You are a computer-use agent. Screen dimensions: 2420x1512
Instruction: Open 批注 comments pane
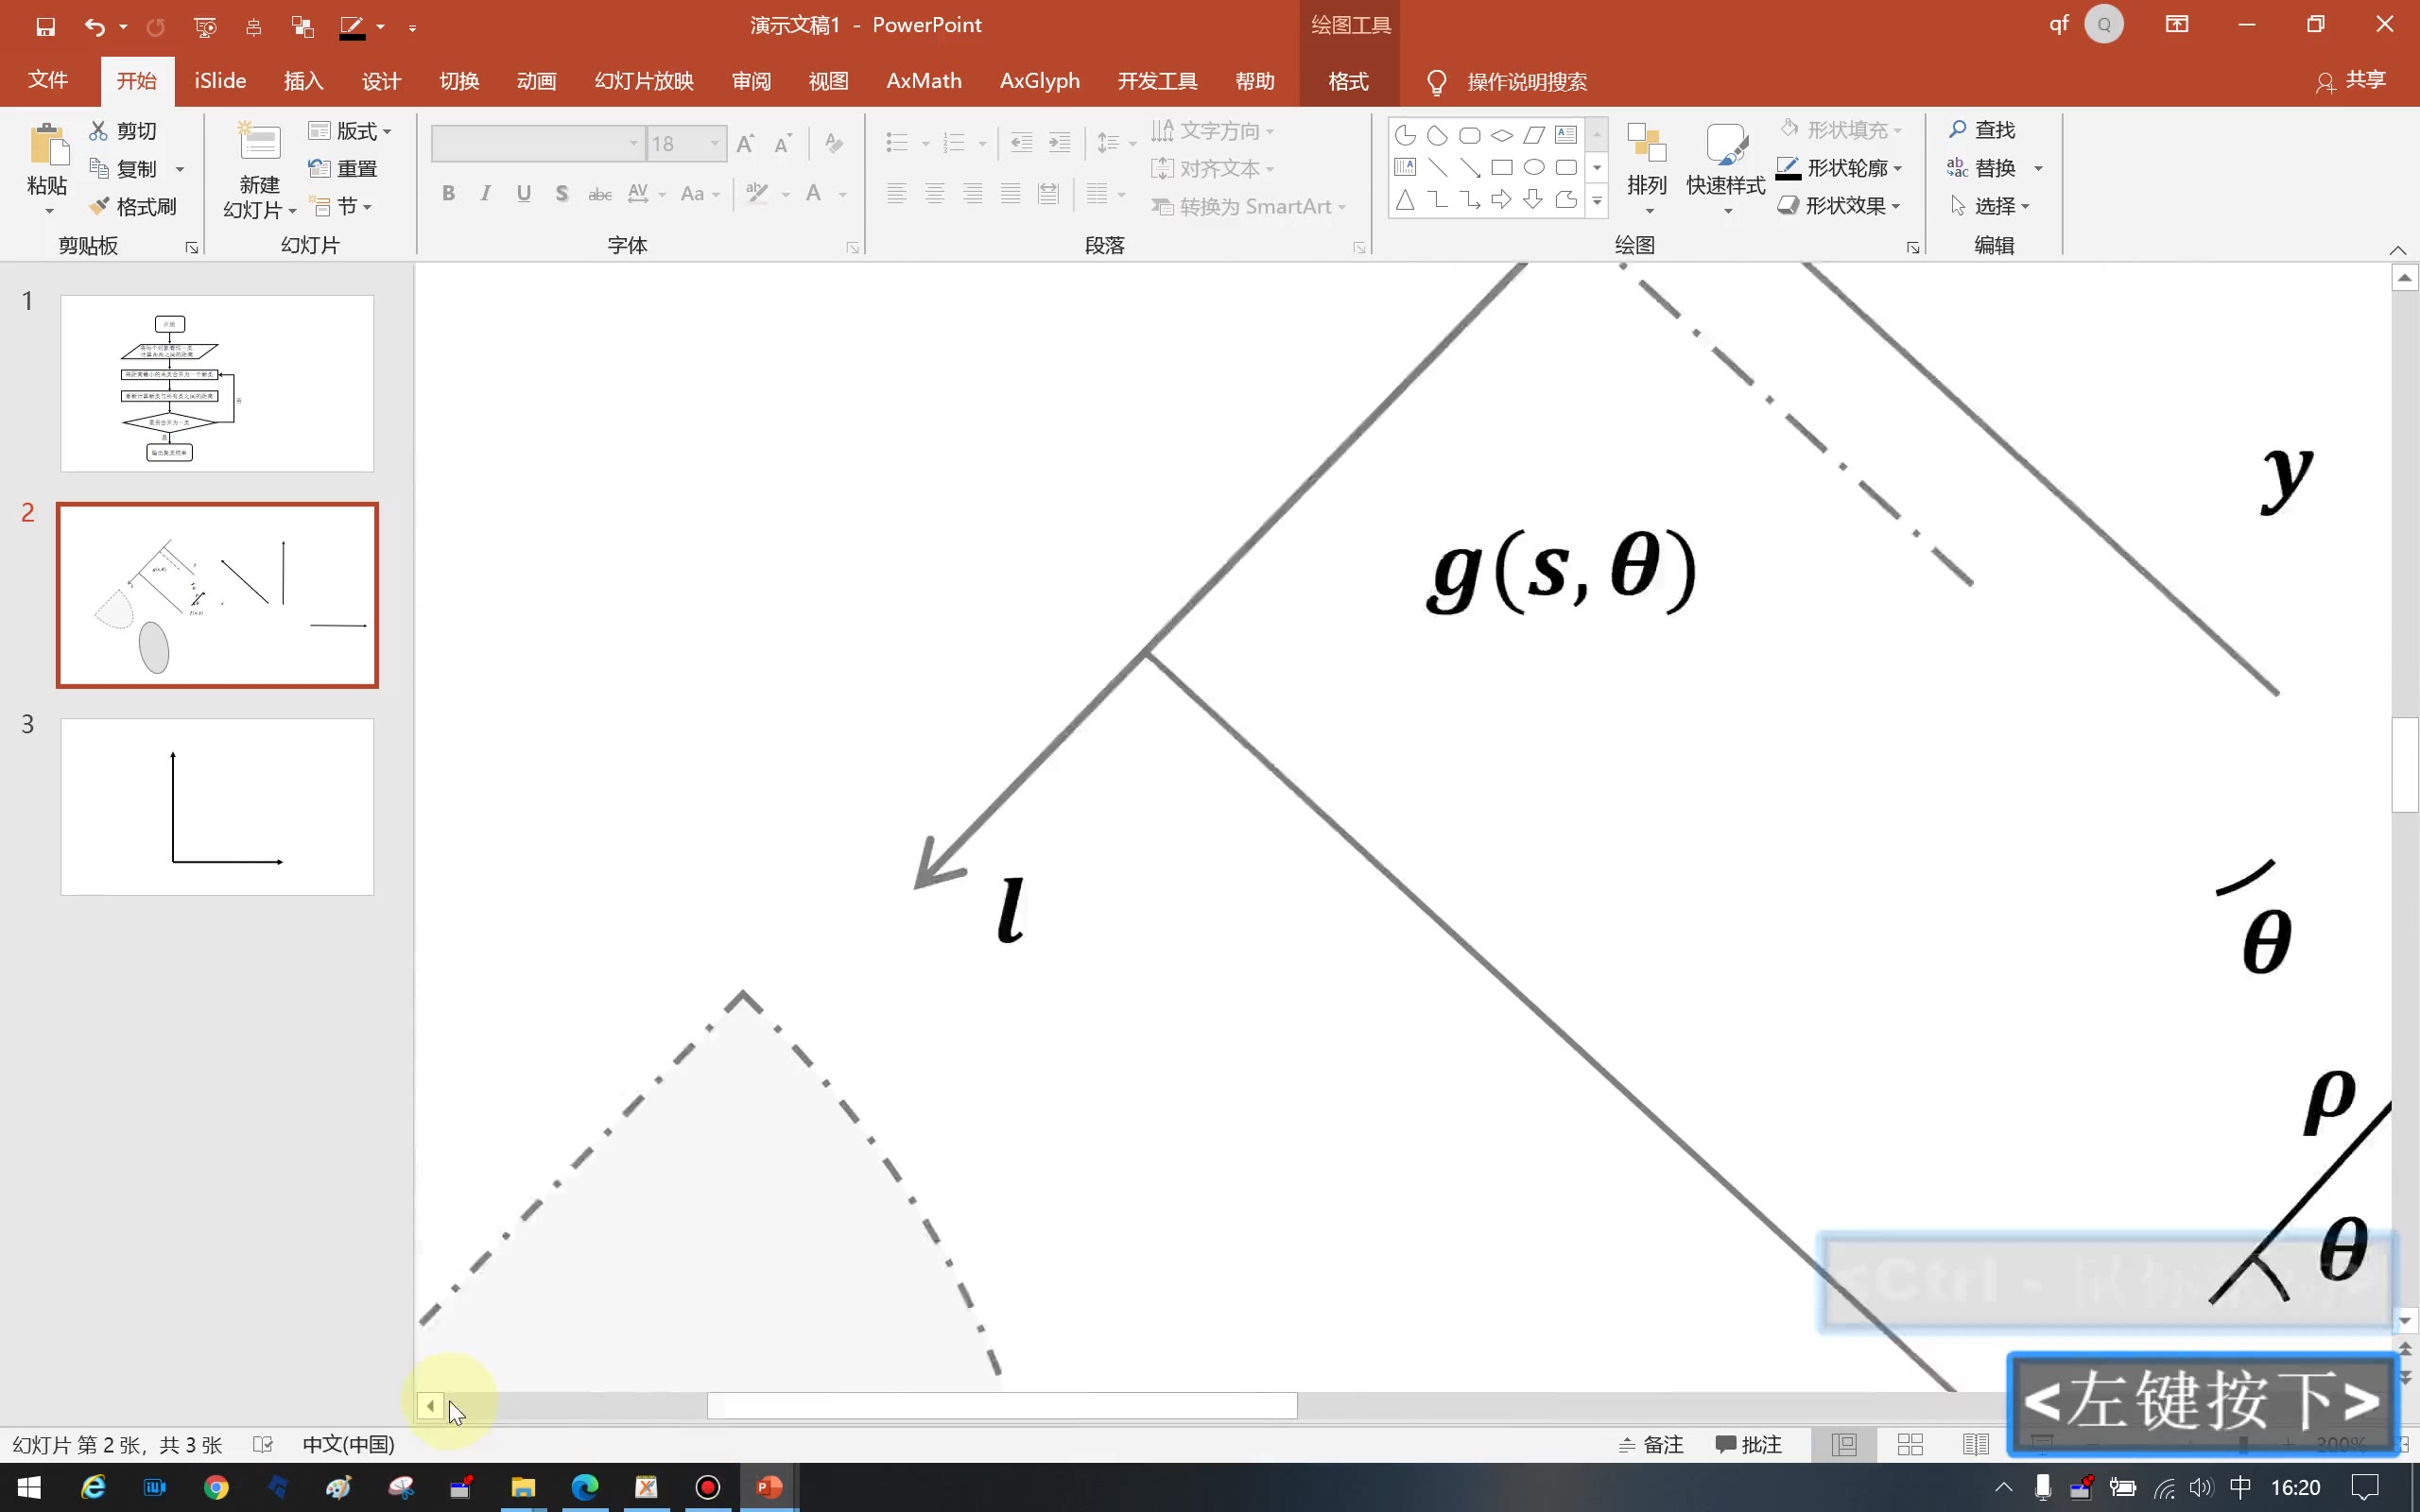(x=1748, y=1445)
